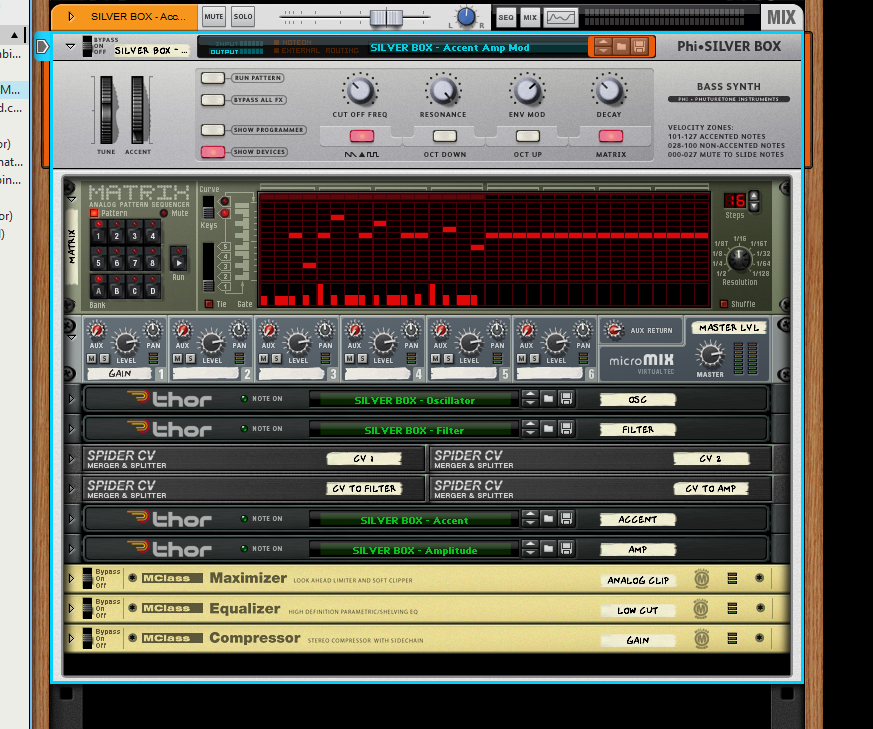Browse patches for Thor SILVER BOX - Oscillator
Viewport: 873px width, 729px height.
coord(548,399)
